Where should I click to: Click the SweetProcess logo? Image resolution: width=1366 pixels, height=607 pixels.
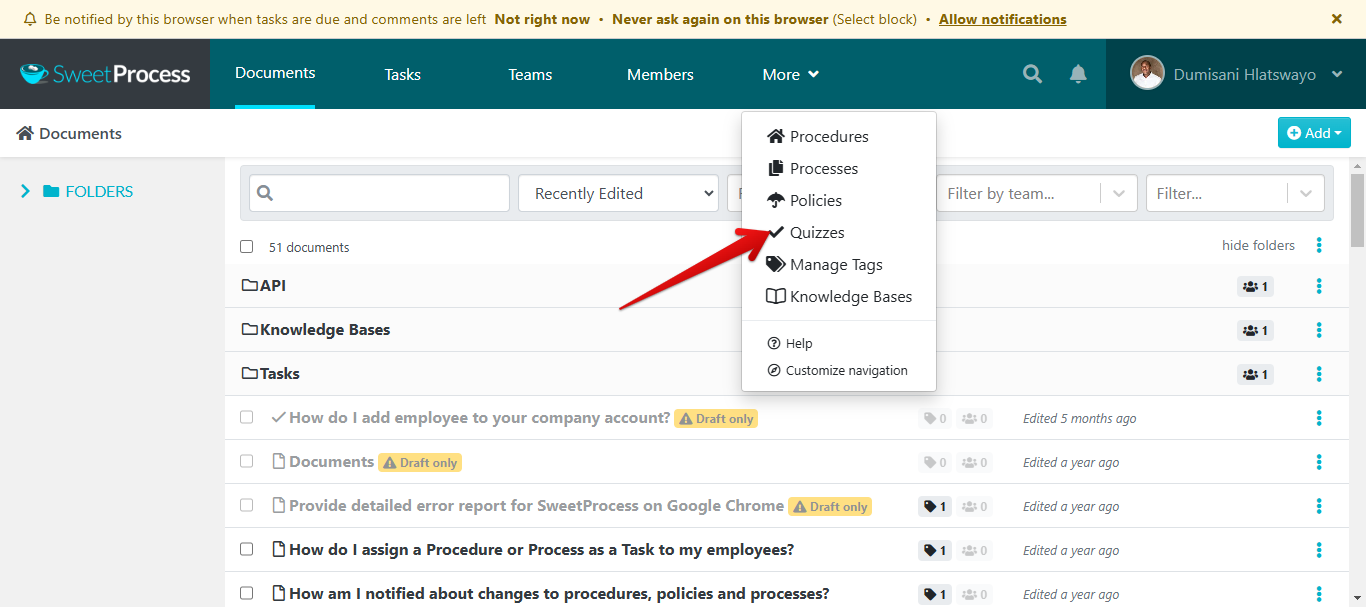(x=105, y=74)
